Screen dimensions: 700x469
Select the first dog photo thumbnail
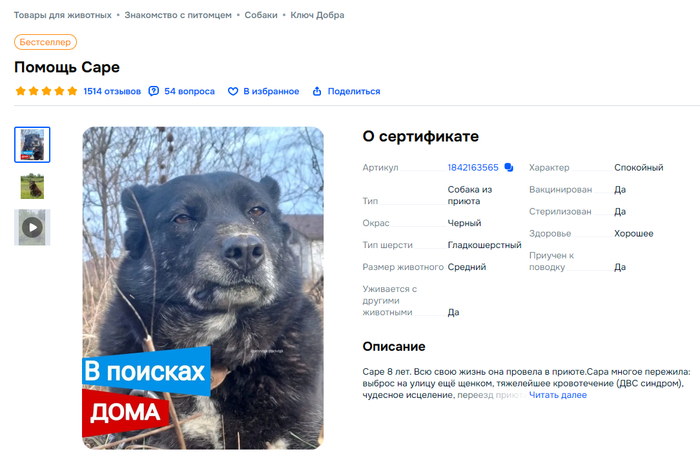pyautogui.click(x=32, y=145)
